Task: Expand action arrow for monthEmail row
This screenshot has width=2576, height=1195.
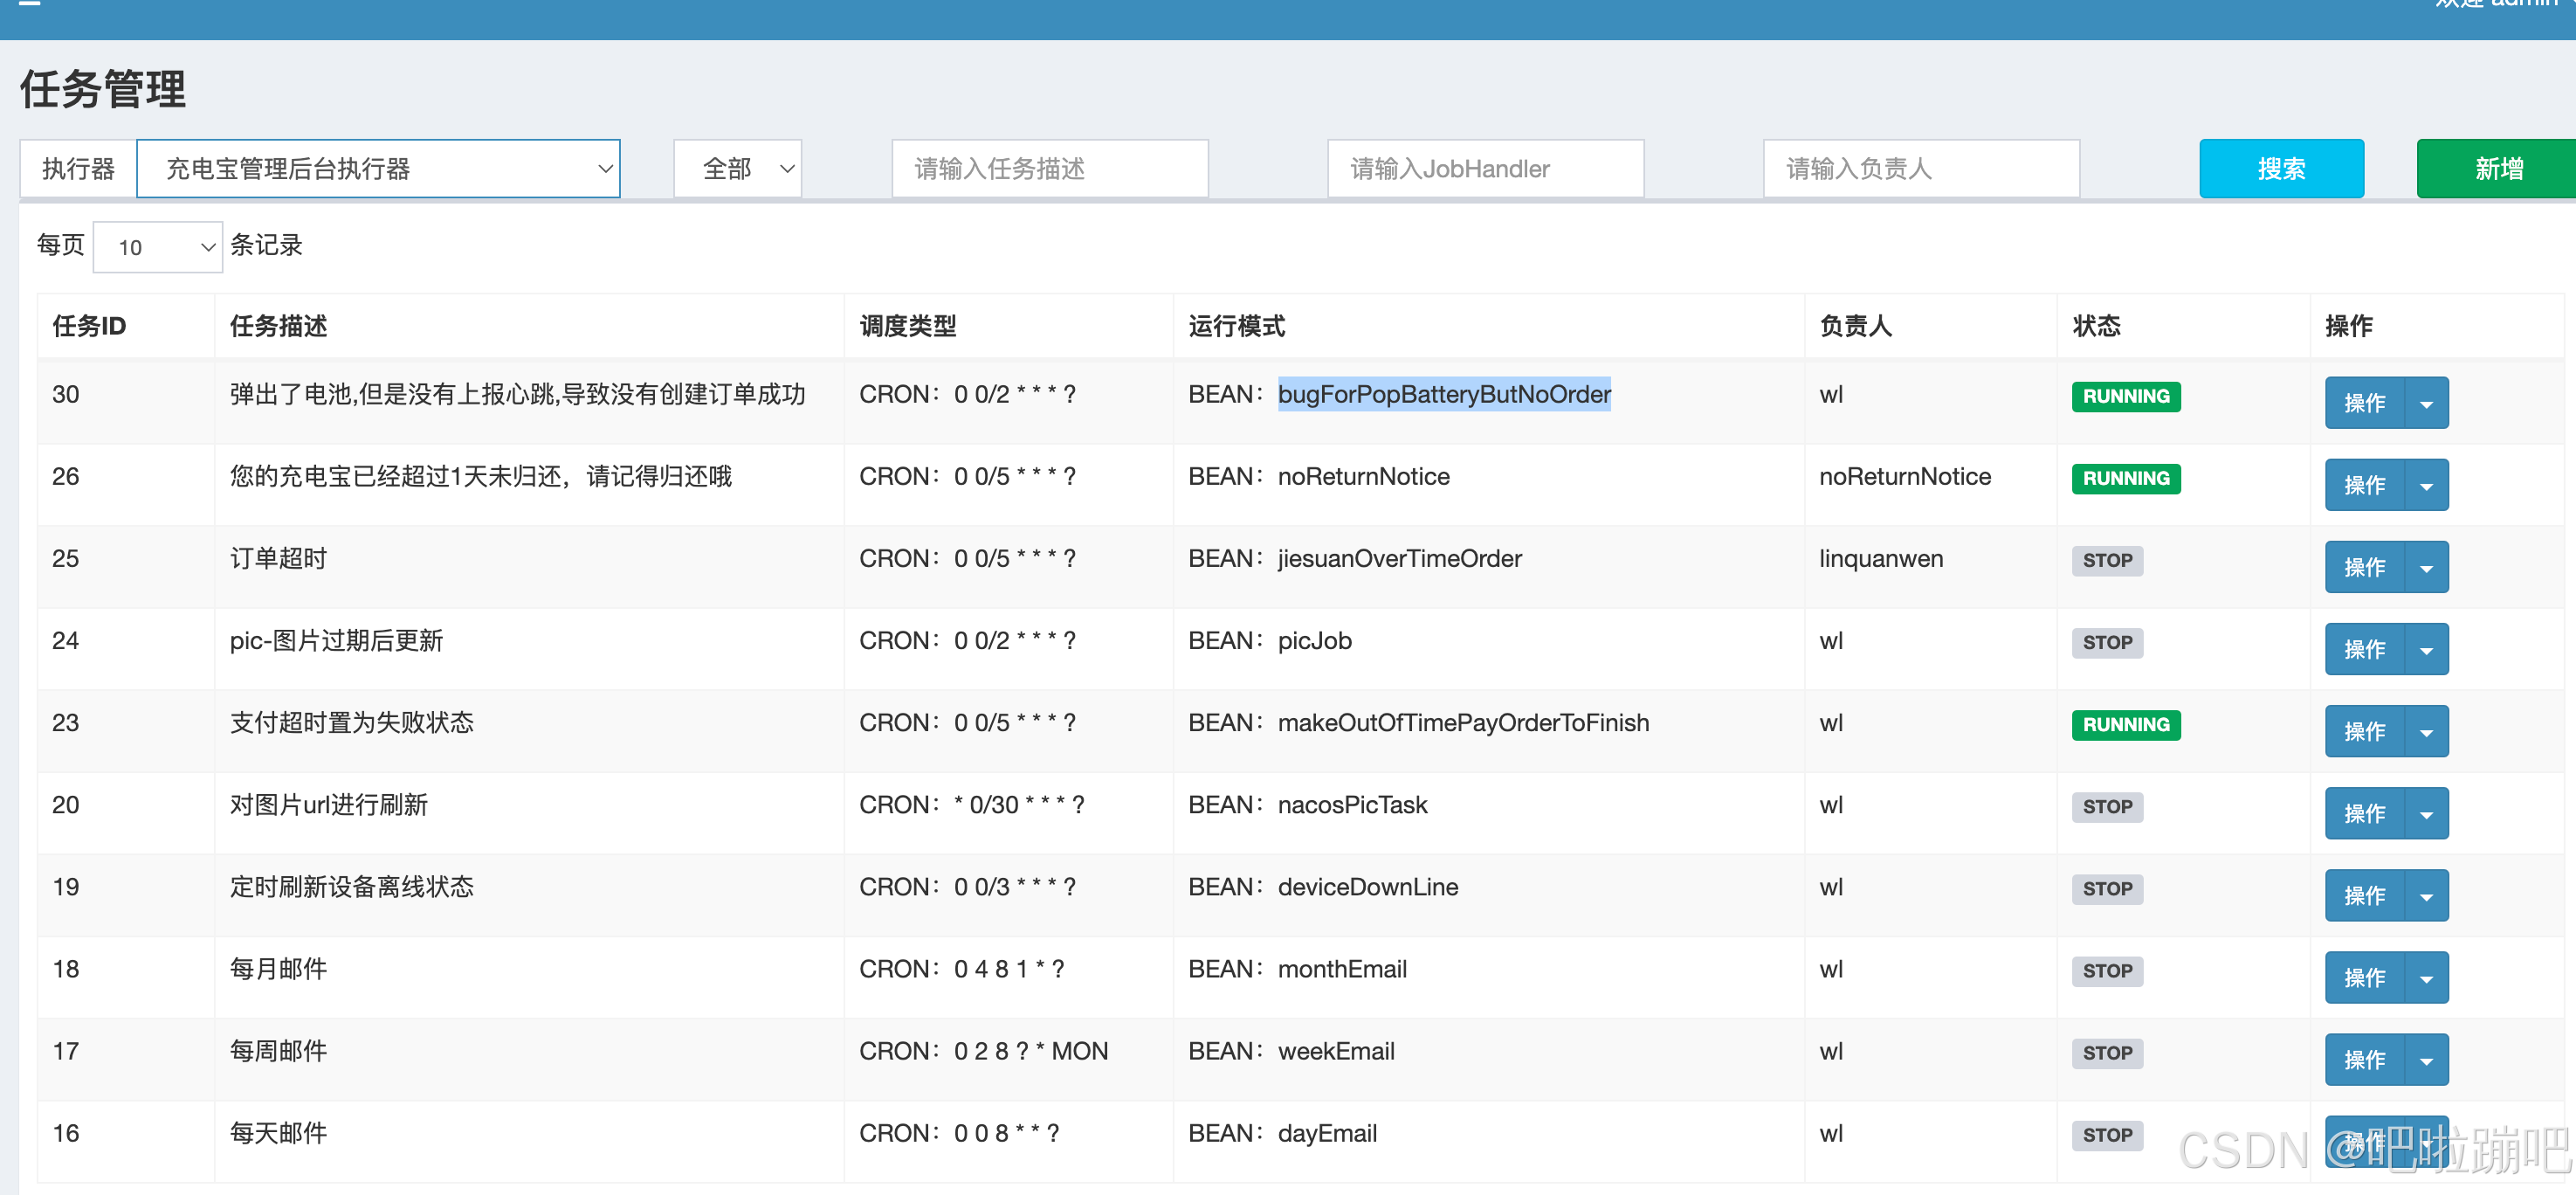Action: click(x=2426, y=978)
